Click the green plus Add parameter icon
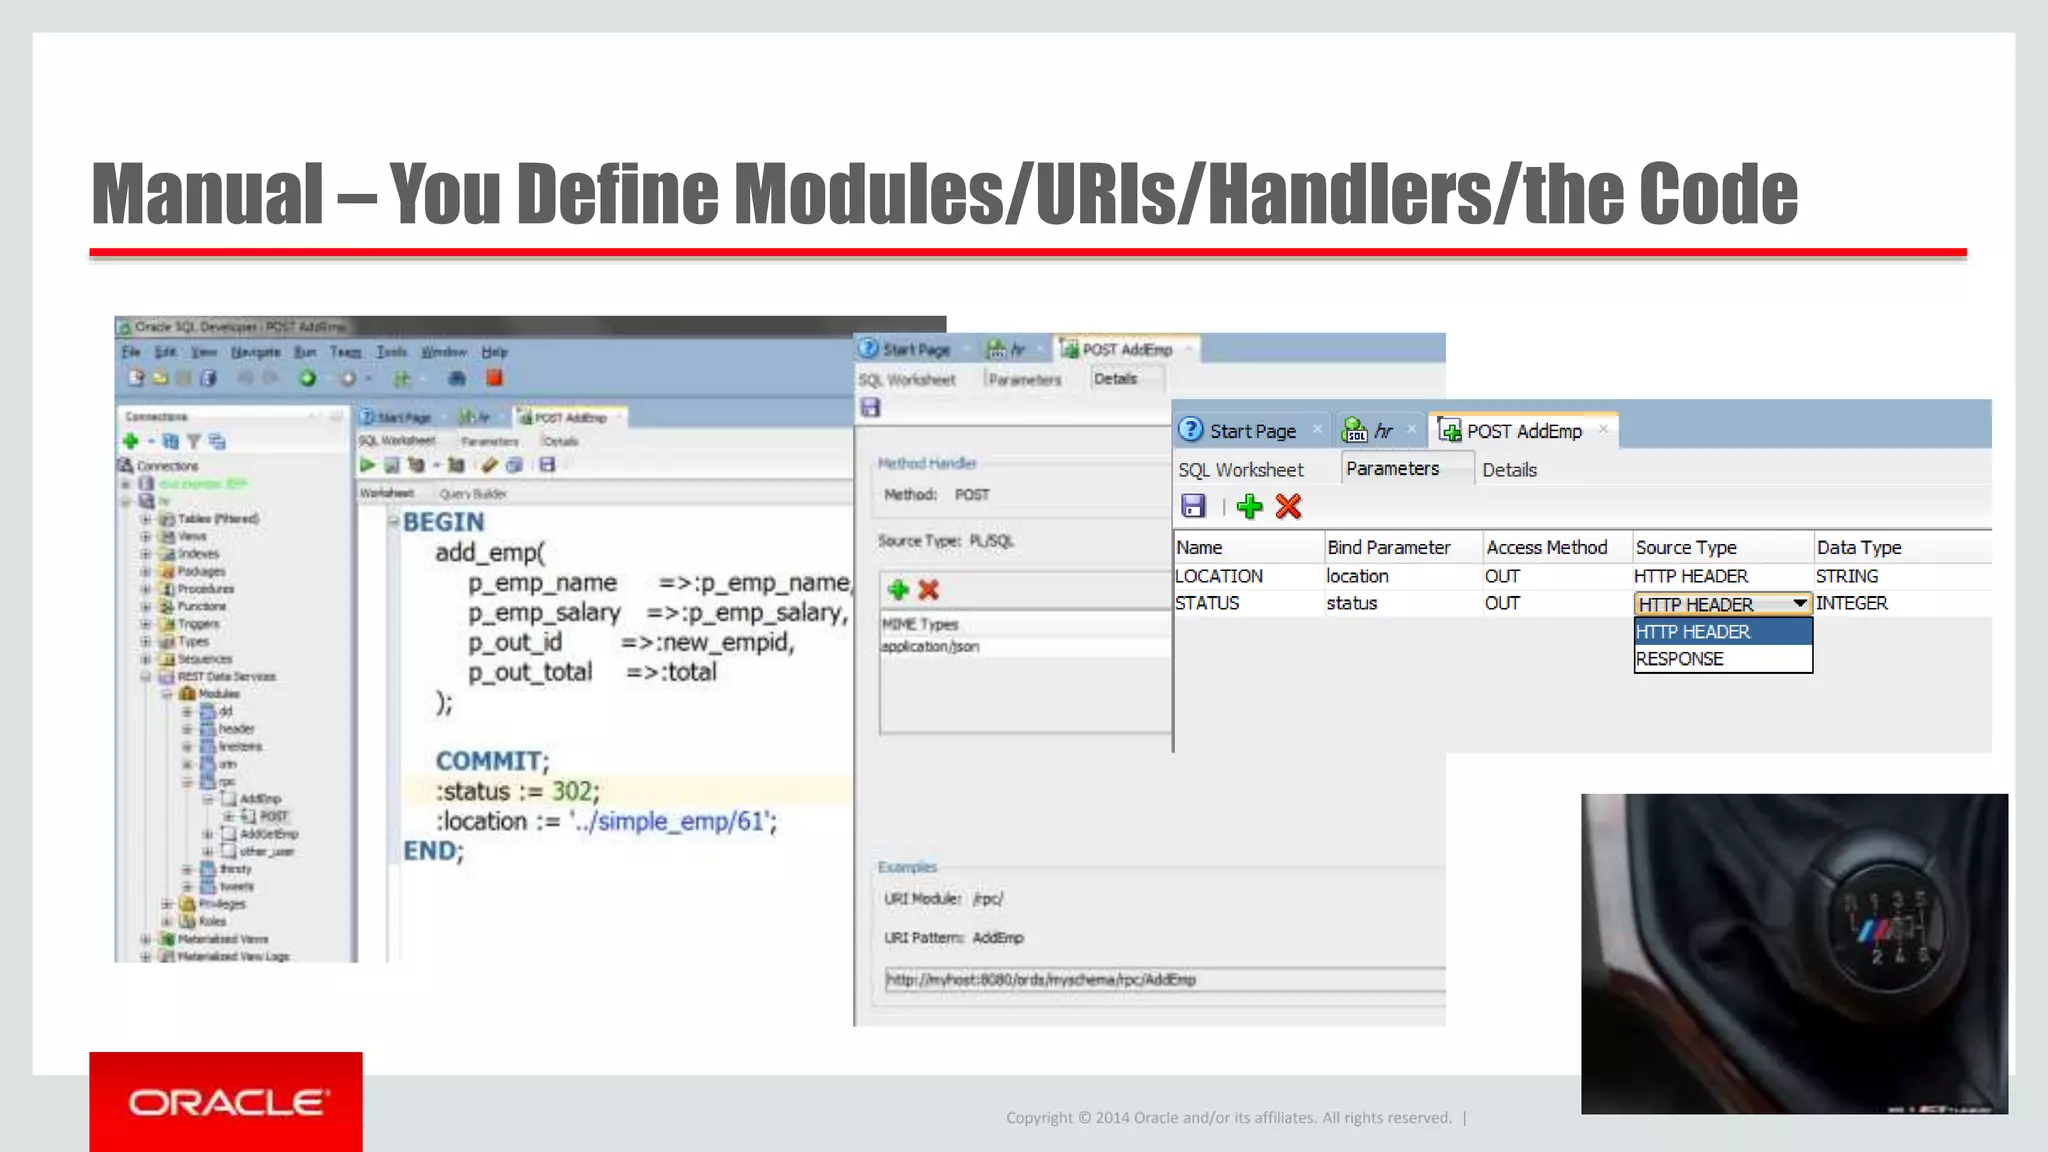This screenshot has height=1152, width=2048. coord(1249,506)
